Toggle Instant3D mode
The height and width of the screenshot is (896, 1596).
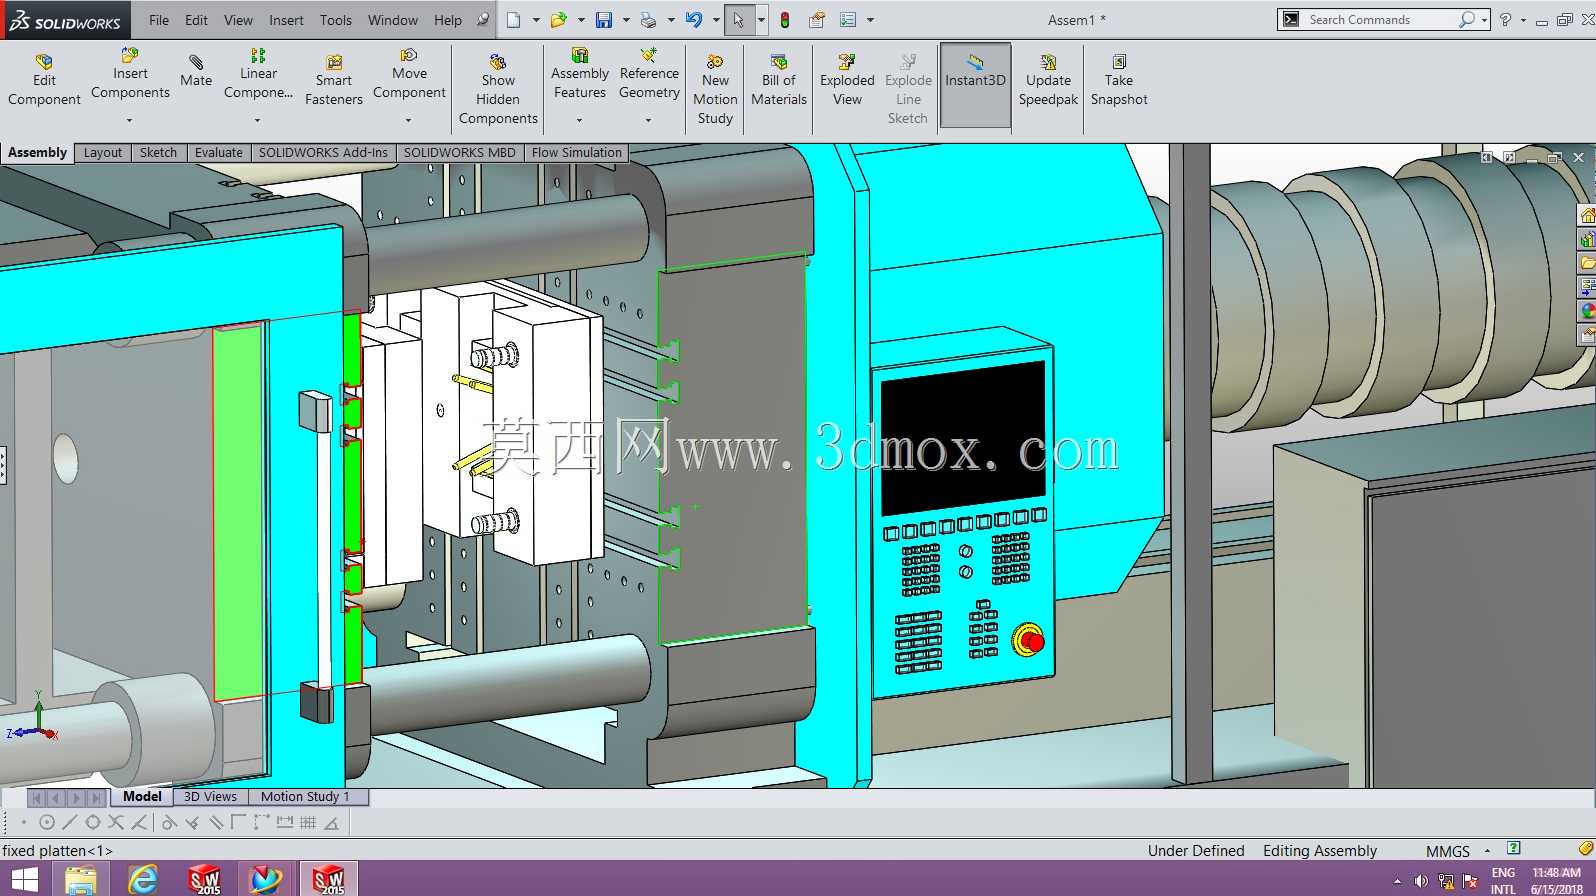(x=975, y=85)
